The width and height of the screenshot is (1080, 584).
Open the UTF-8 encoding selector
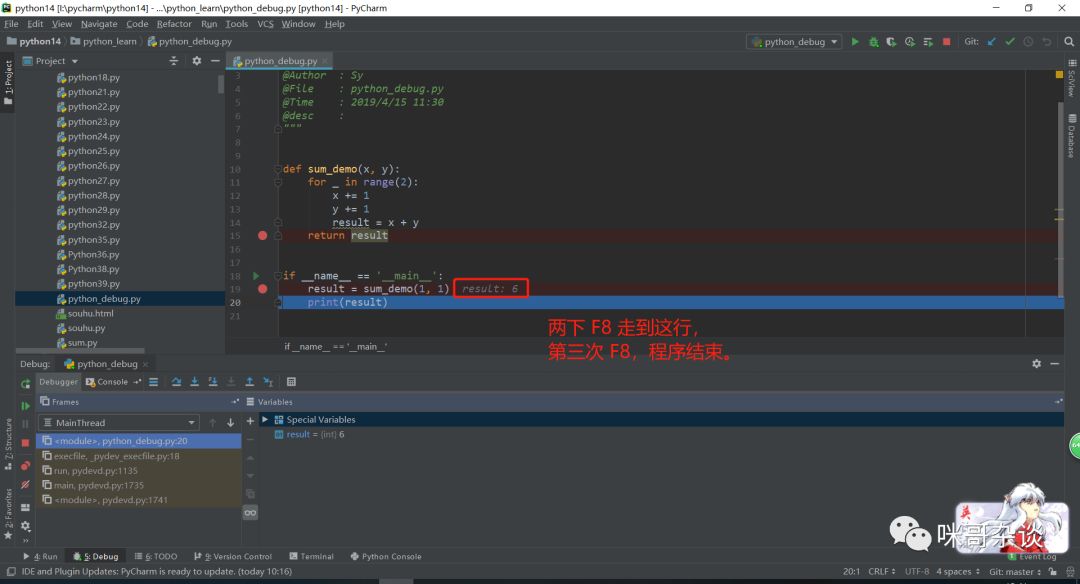coord(917,572)
